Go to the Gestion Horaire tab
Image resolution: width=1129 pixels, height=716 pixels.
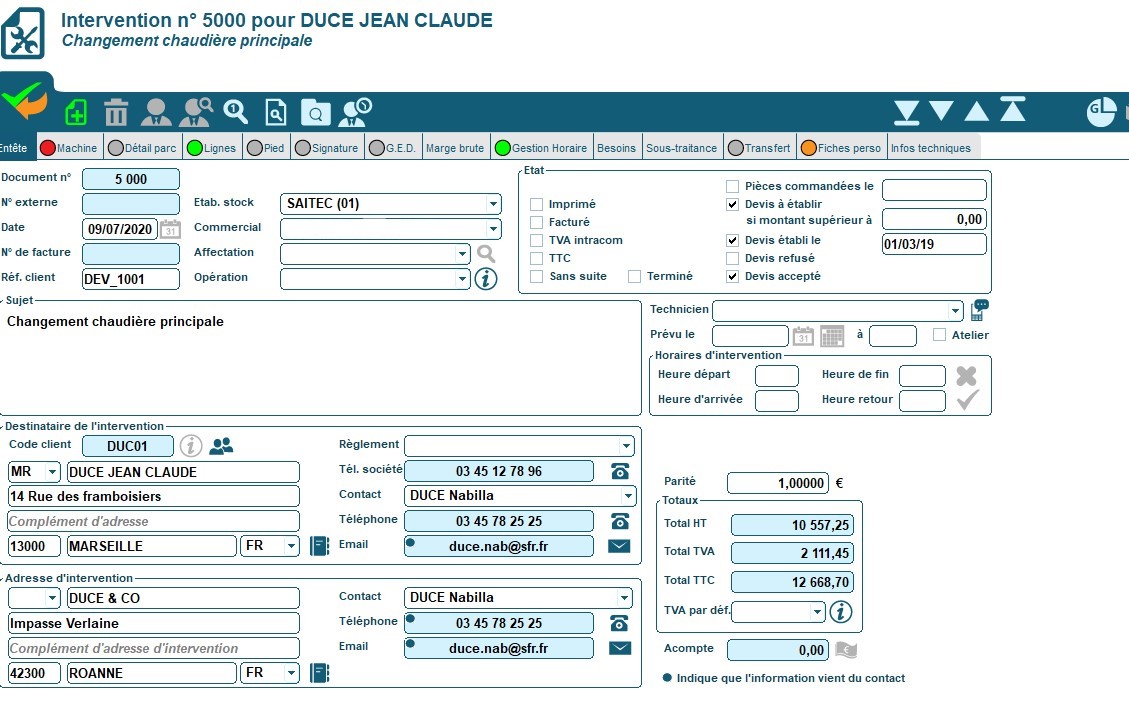pos(541,148)
